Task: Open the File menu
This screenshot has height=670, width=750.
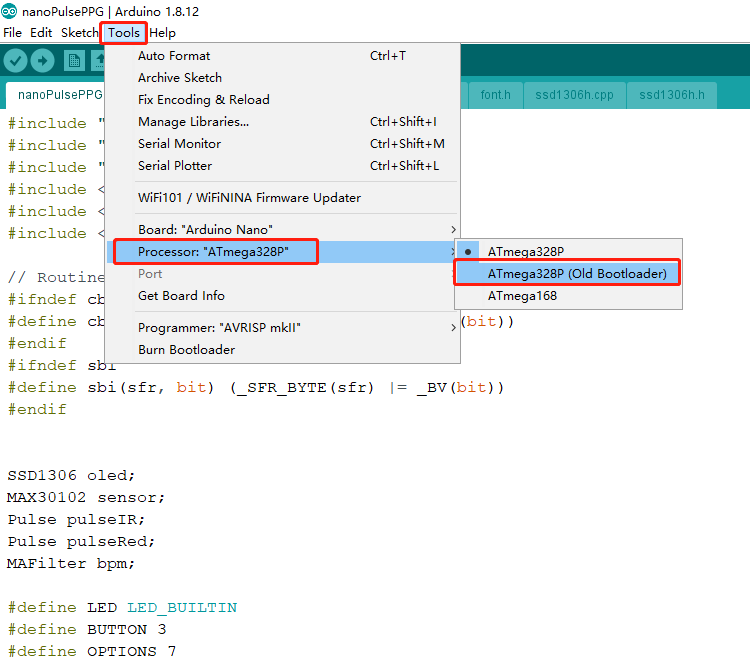Action: tap(12, 33)
